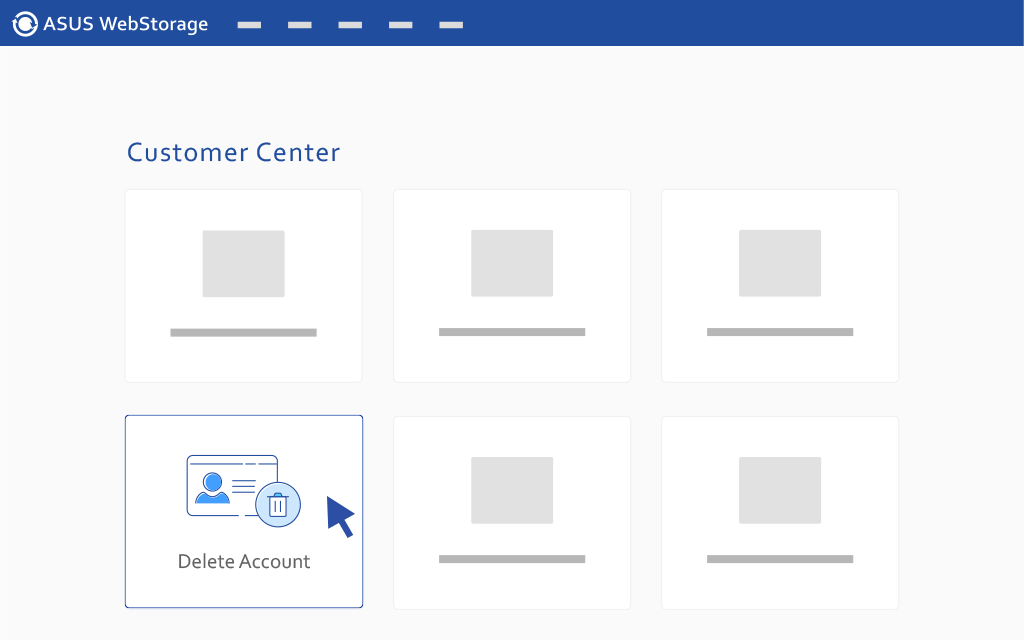Viewport: 1024px width, 640px height.
Task: Select the top-right card's placeholder image
Action: (780, 263)
